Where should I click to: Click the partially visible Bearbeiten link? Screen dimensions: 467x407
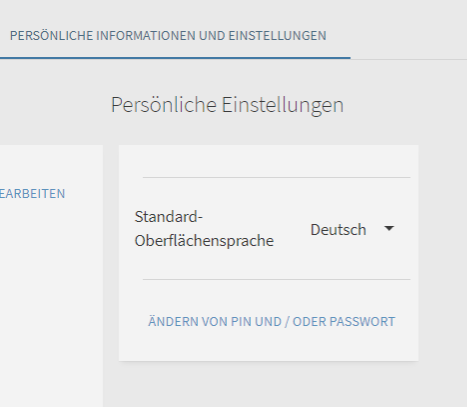[x=32, y=194]
